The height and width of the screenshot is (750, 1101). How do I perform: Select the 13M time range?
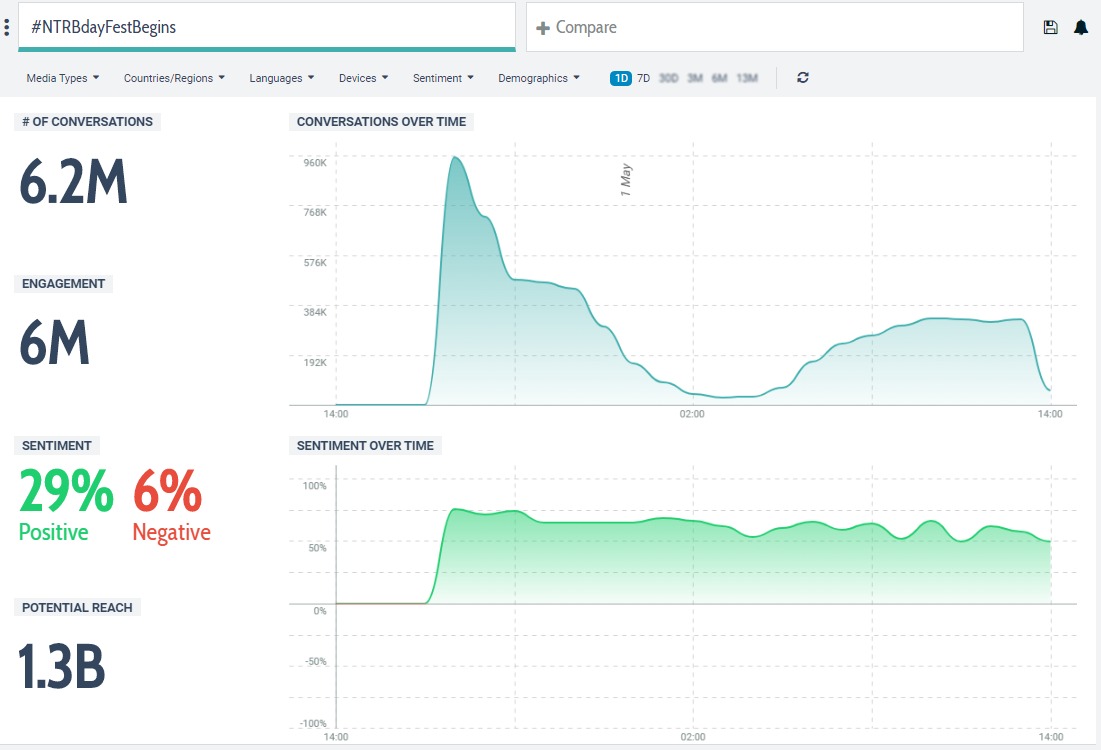[747, 78]
